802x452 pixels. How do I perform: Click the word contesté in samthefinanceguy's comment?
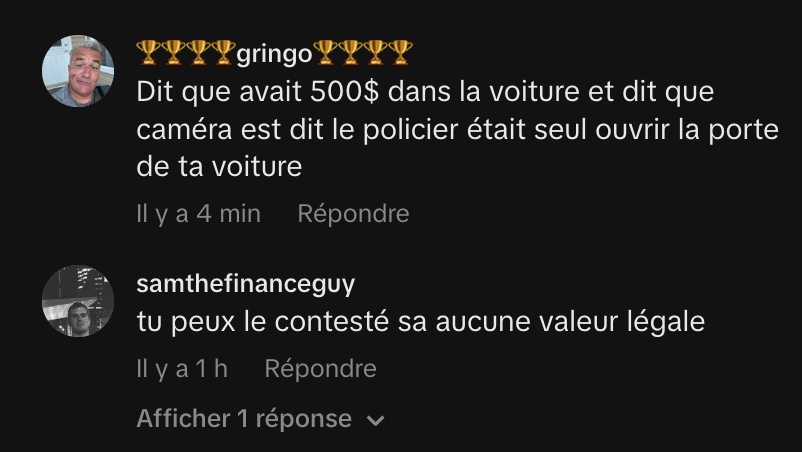331,322
